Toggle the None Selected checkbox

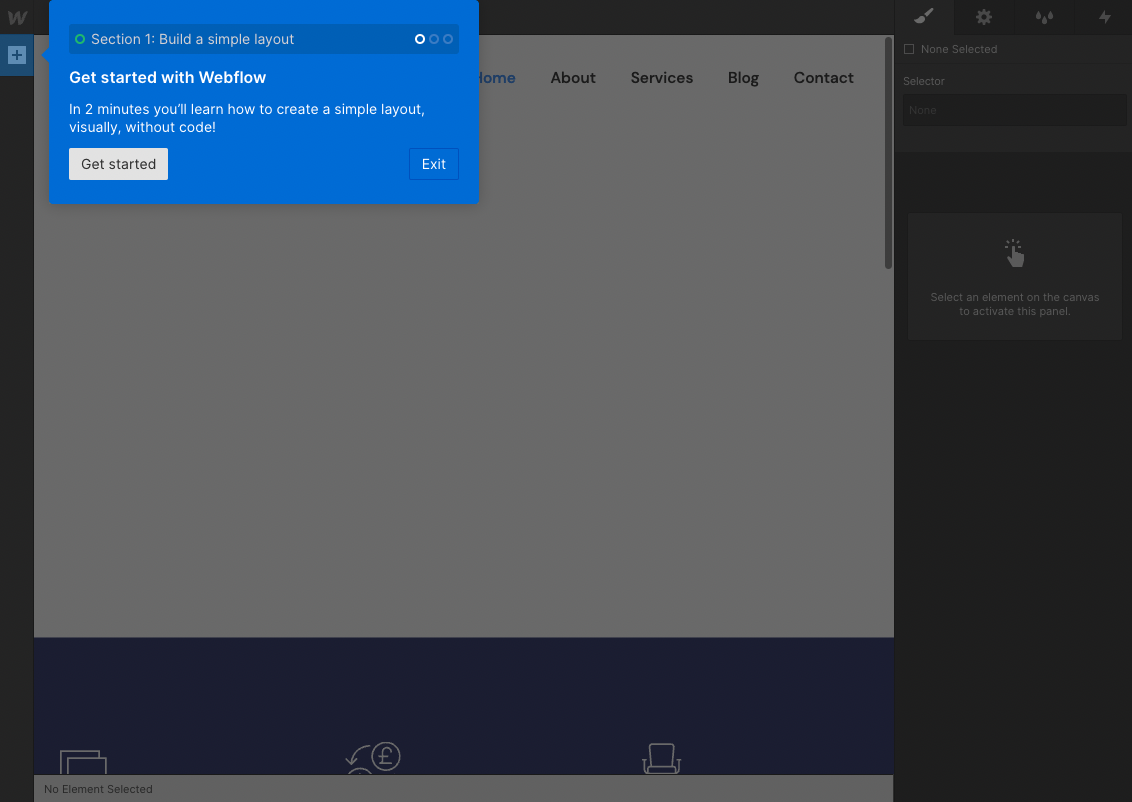click(909, 49)
